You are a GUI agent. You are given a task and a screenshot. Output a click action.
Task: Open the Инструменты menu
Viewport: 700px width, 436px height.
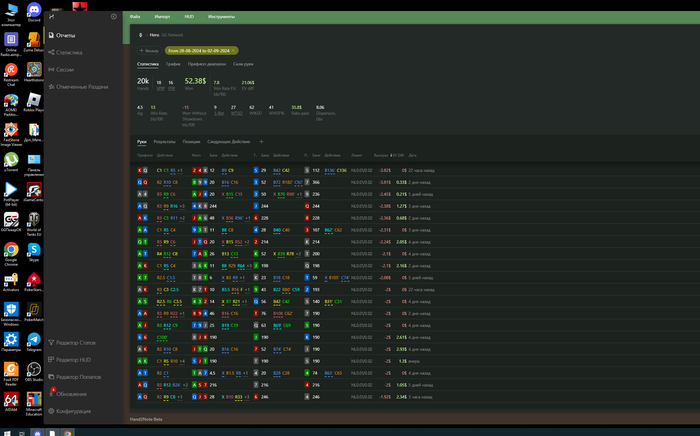click(221, 17)
